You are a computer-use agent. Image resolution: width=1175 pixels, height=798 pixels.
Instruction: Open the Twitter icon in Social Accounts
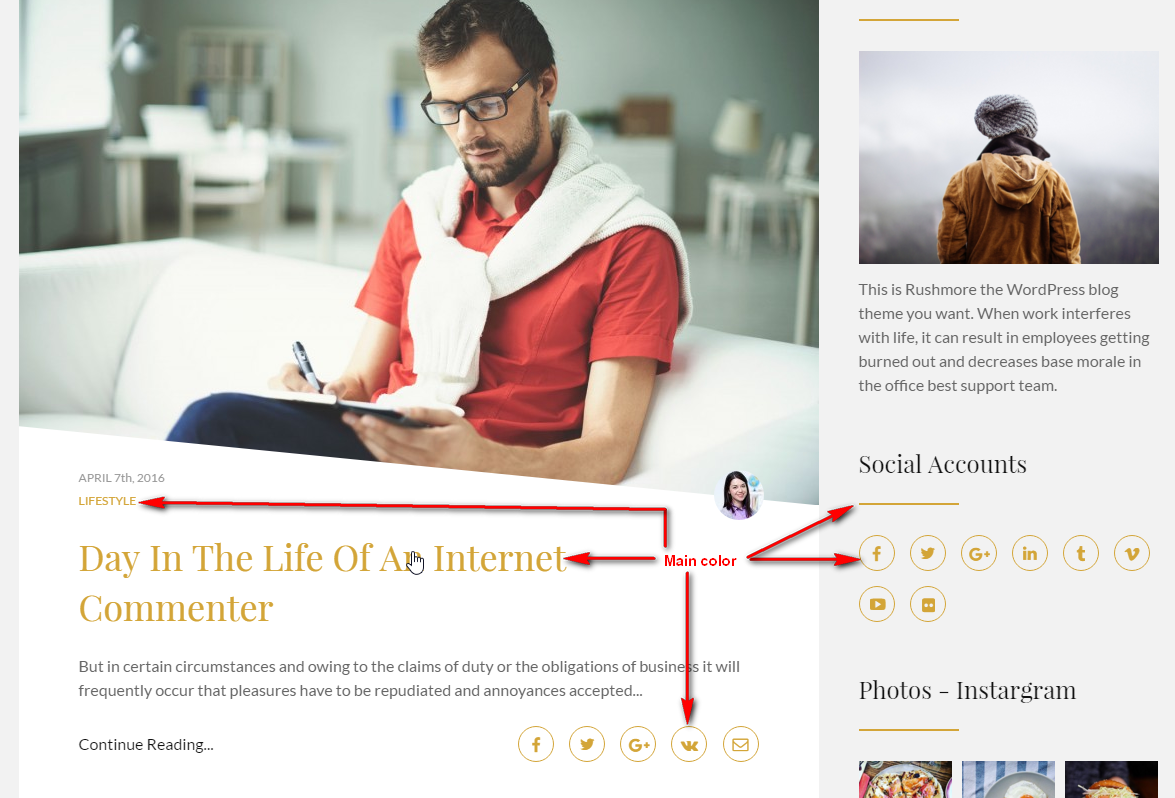(928, 554)
